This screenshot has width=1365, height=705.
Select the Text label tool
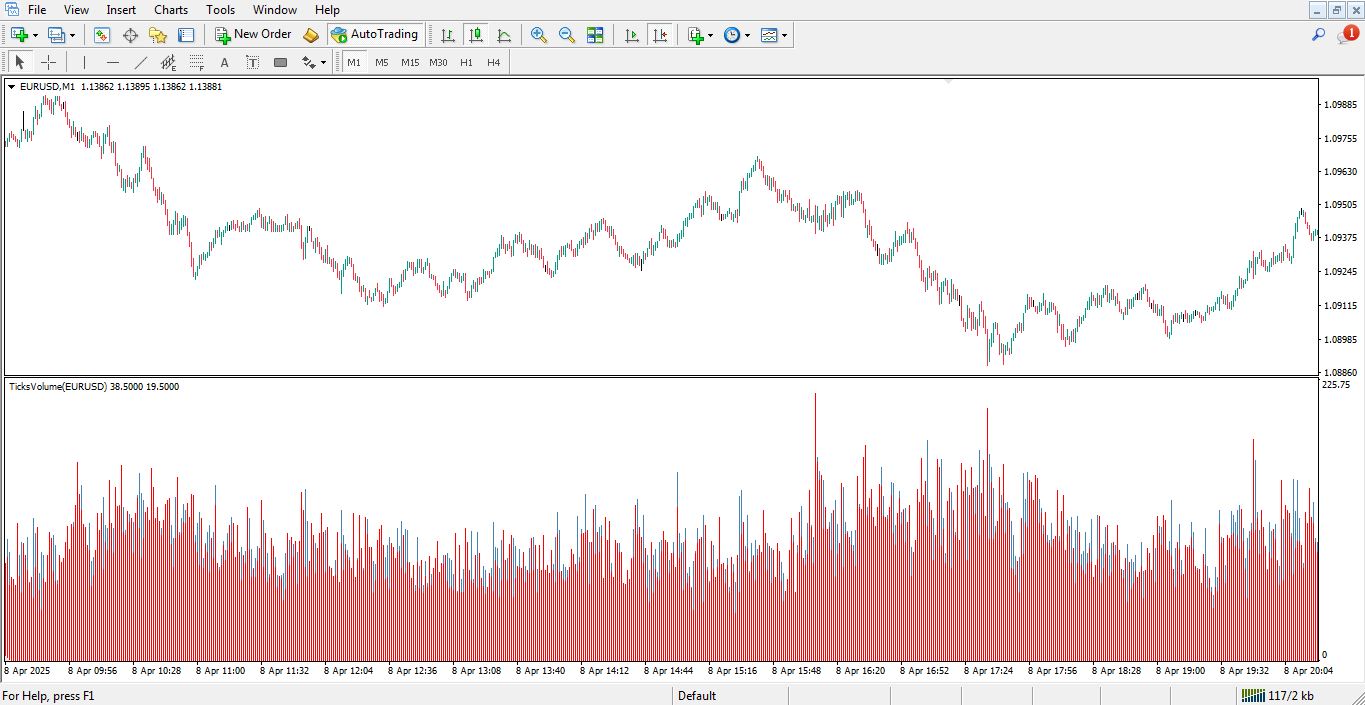coord(253,62)
